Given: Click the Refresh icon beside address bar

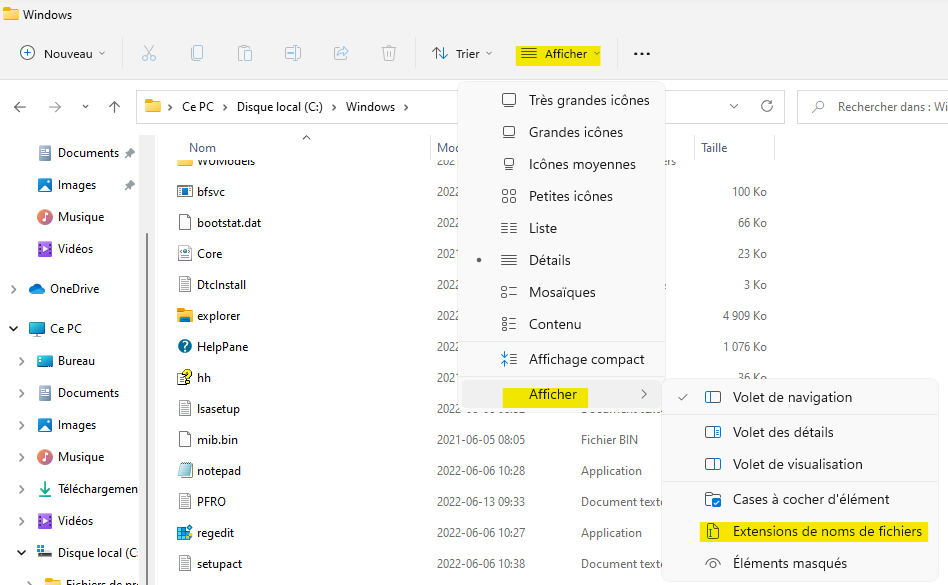Looking at the screenshot, I should pyautogui.click(x=767, y=106).
